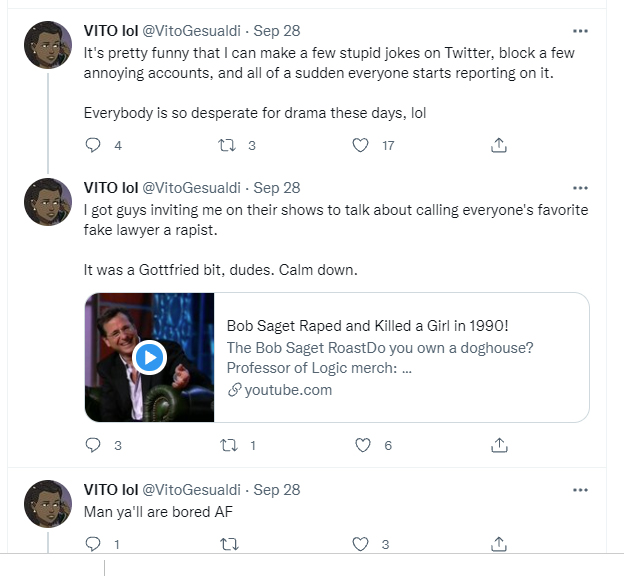The width and height of the screenshot is (624, 576).
Task: Retweet the 'bored AF' tweet
Action: pyautogui.click(x=227, y=545)
